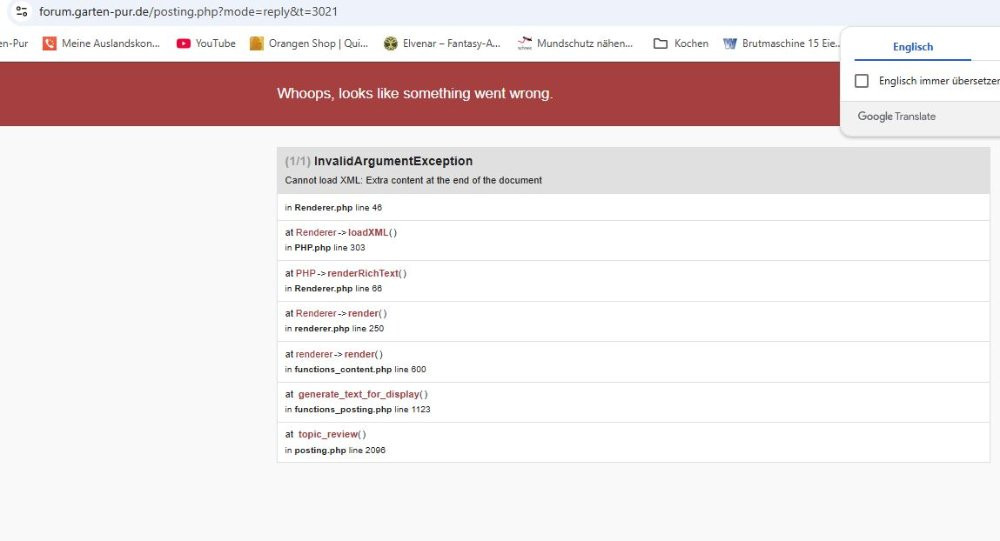Viewport: 1000px width, 541px height.
Task: Open the Brutmaschine 15 Eie bookmark
Action: 781,43
